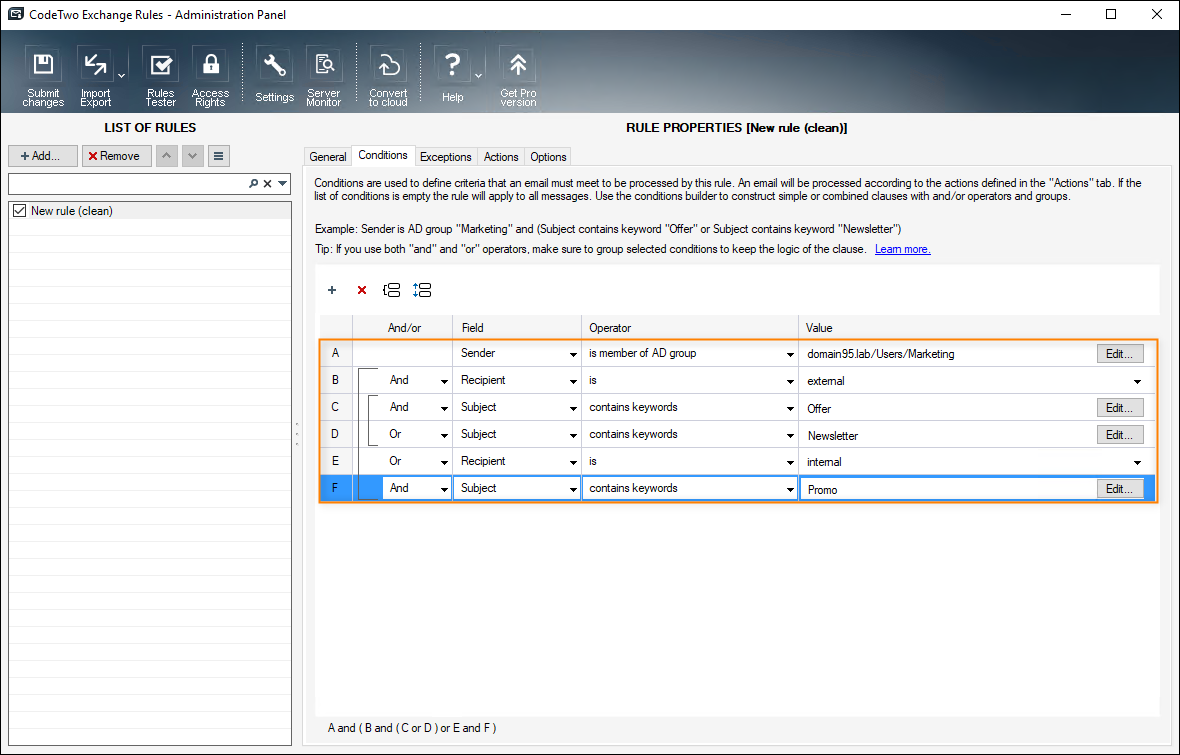Add a new condition with plus icon
This screenshot has width=1180, height=755.
click(x=332, y=290)
